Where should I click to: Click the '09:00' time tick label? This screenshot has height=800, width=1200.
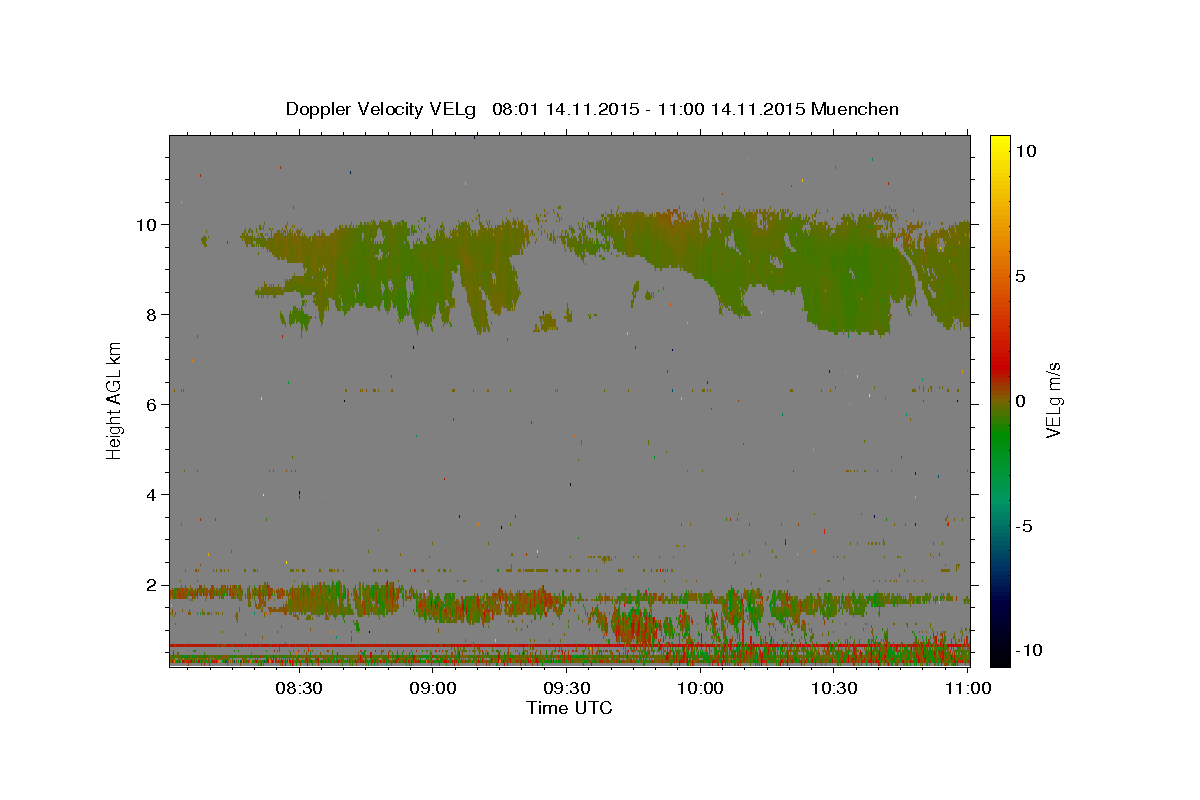pos(432,689)
